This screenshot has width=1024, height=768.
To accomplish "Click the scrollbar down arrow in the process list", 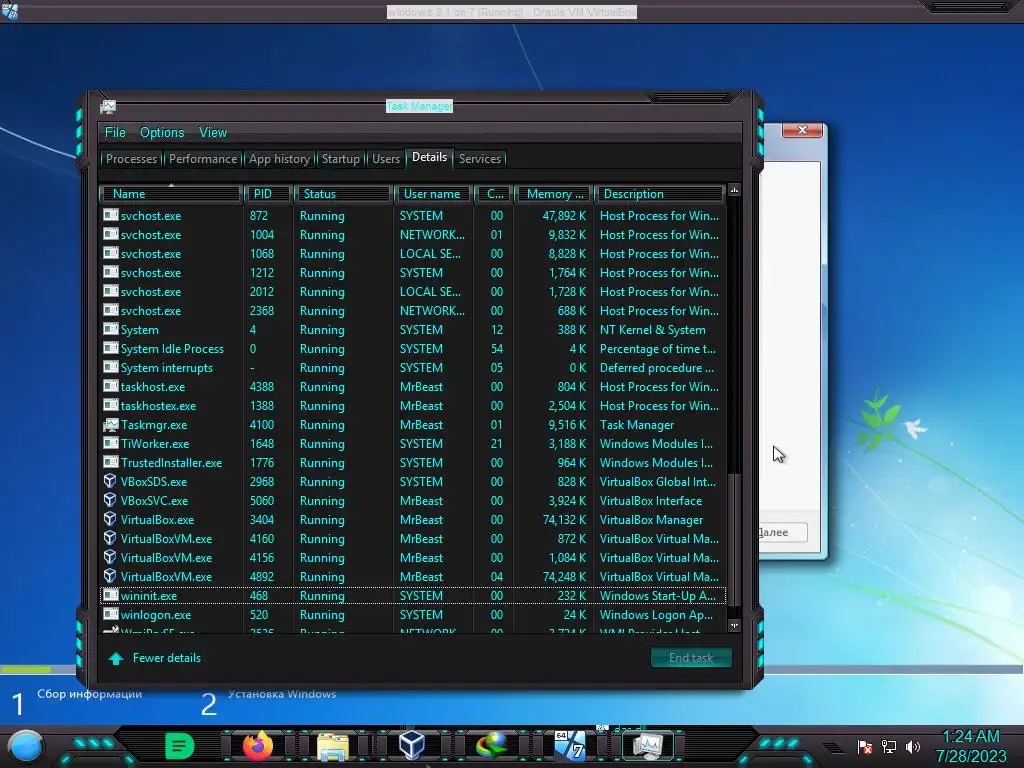I will (734, 625).
